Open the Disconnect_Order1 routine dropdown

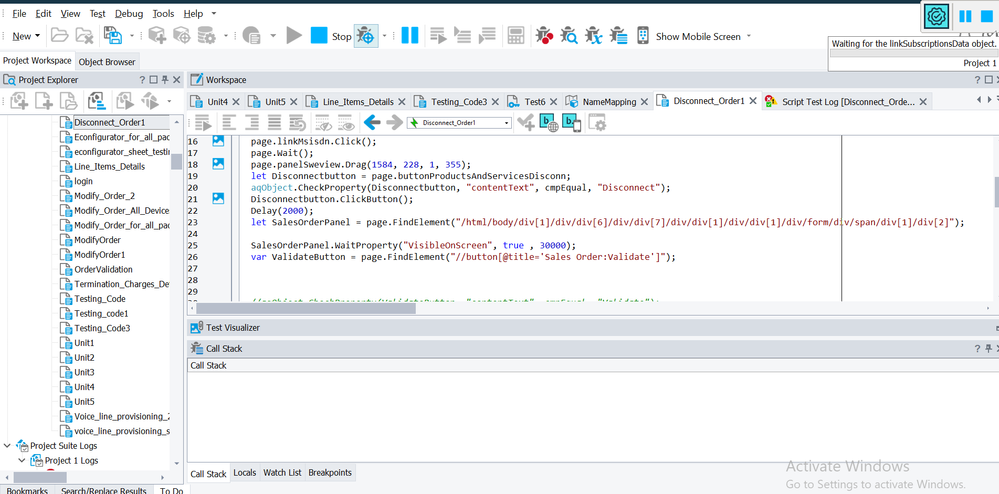pos(507,123)
